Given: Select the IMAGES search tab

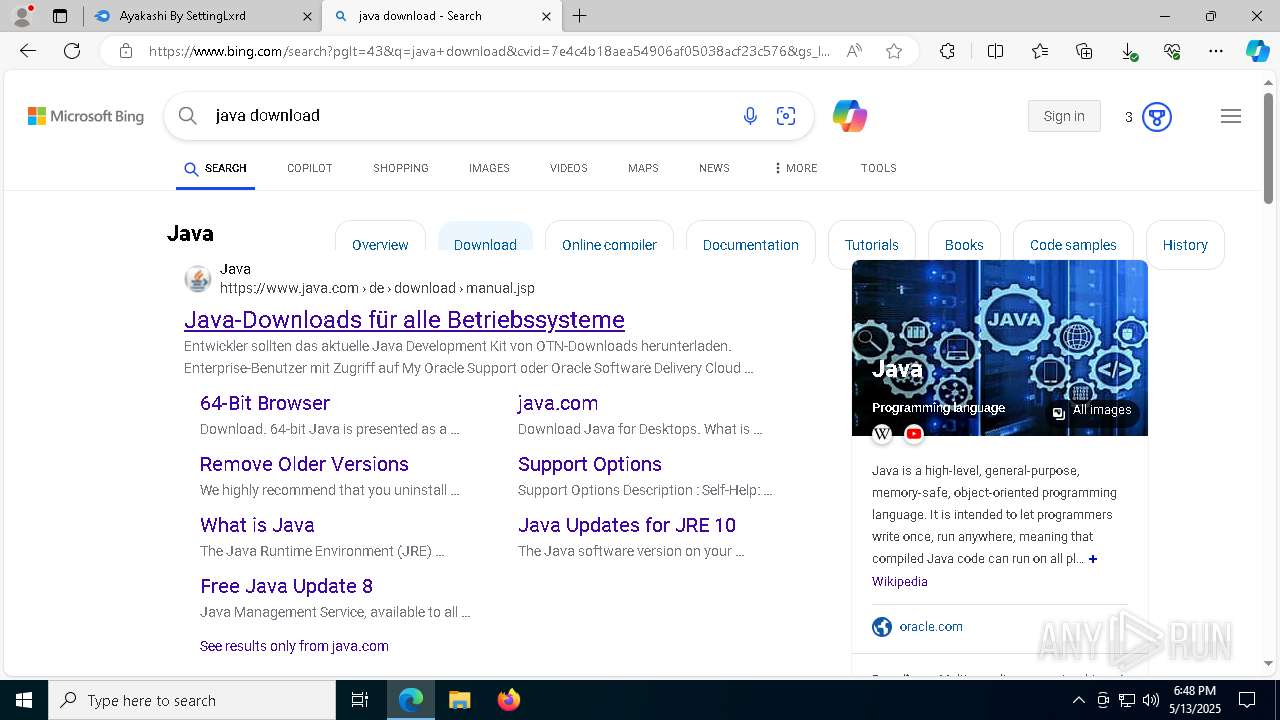Looking at the screenshot, I should click(x=489, y=168).
